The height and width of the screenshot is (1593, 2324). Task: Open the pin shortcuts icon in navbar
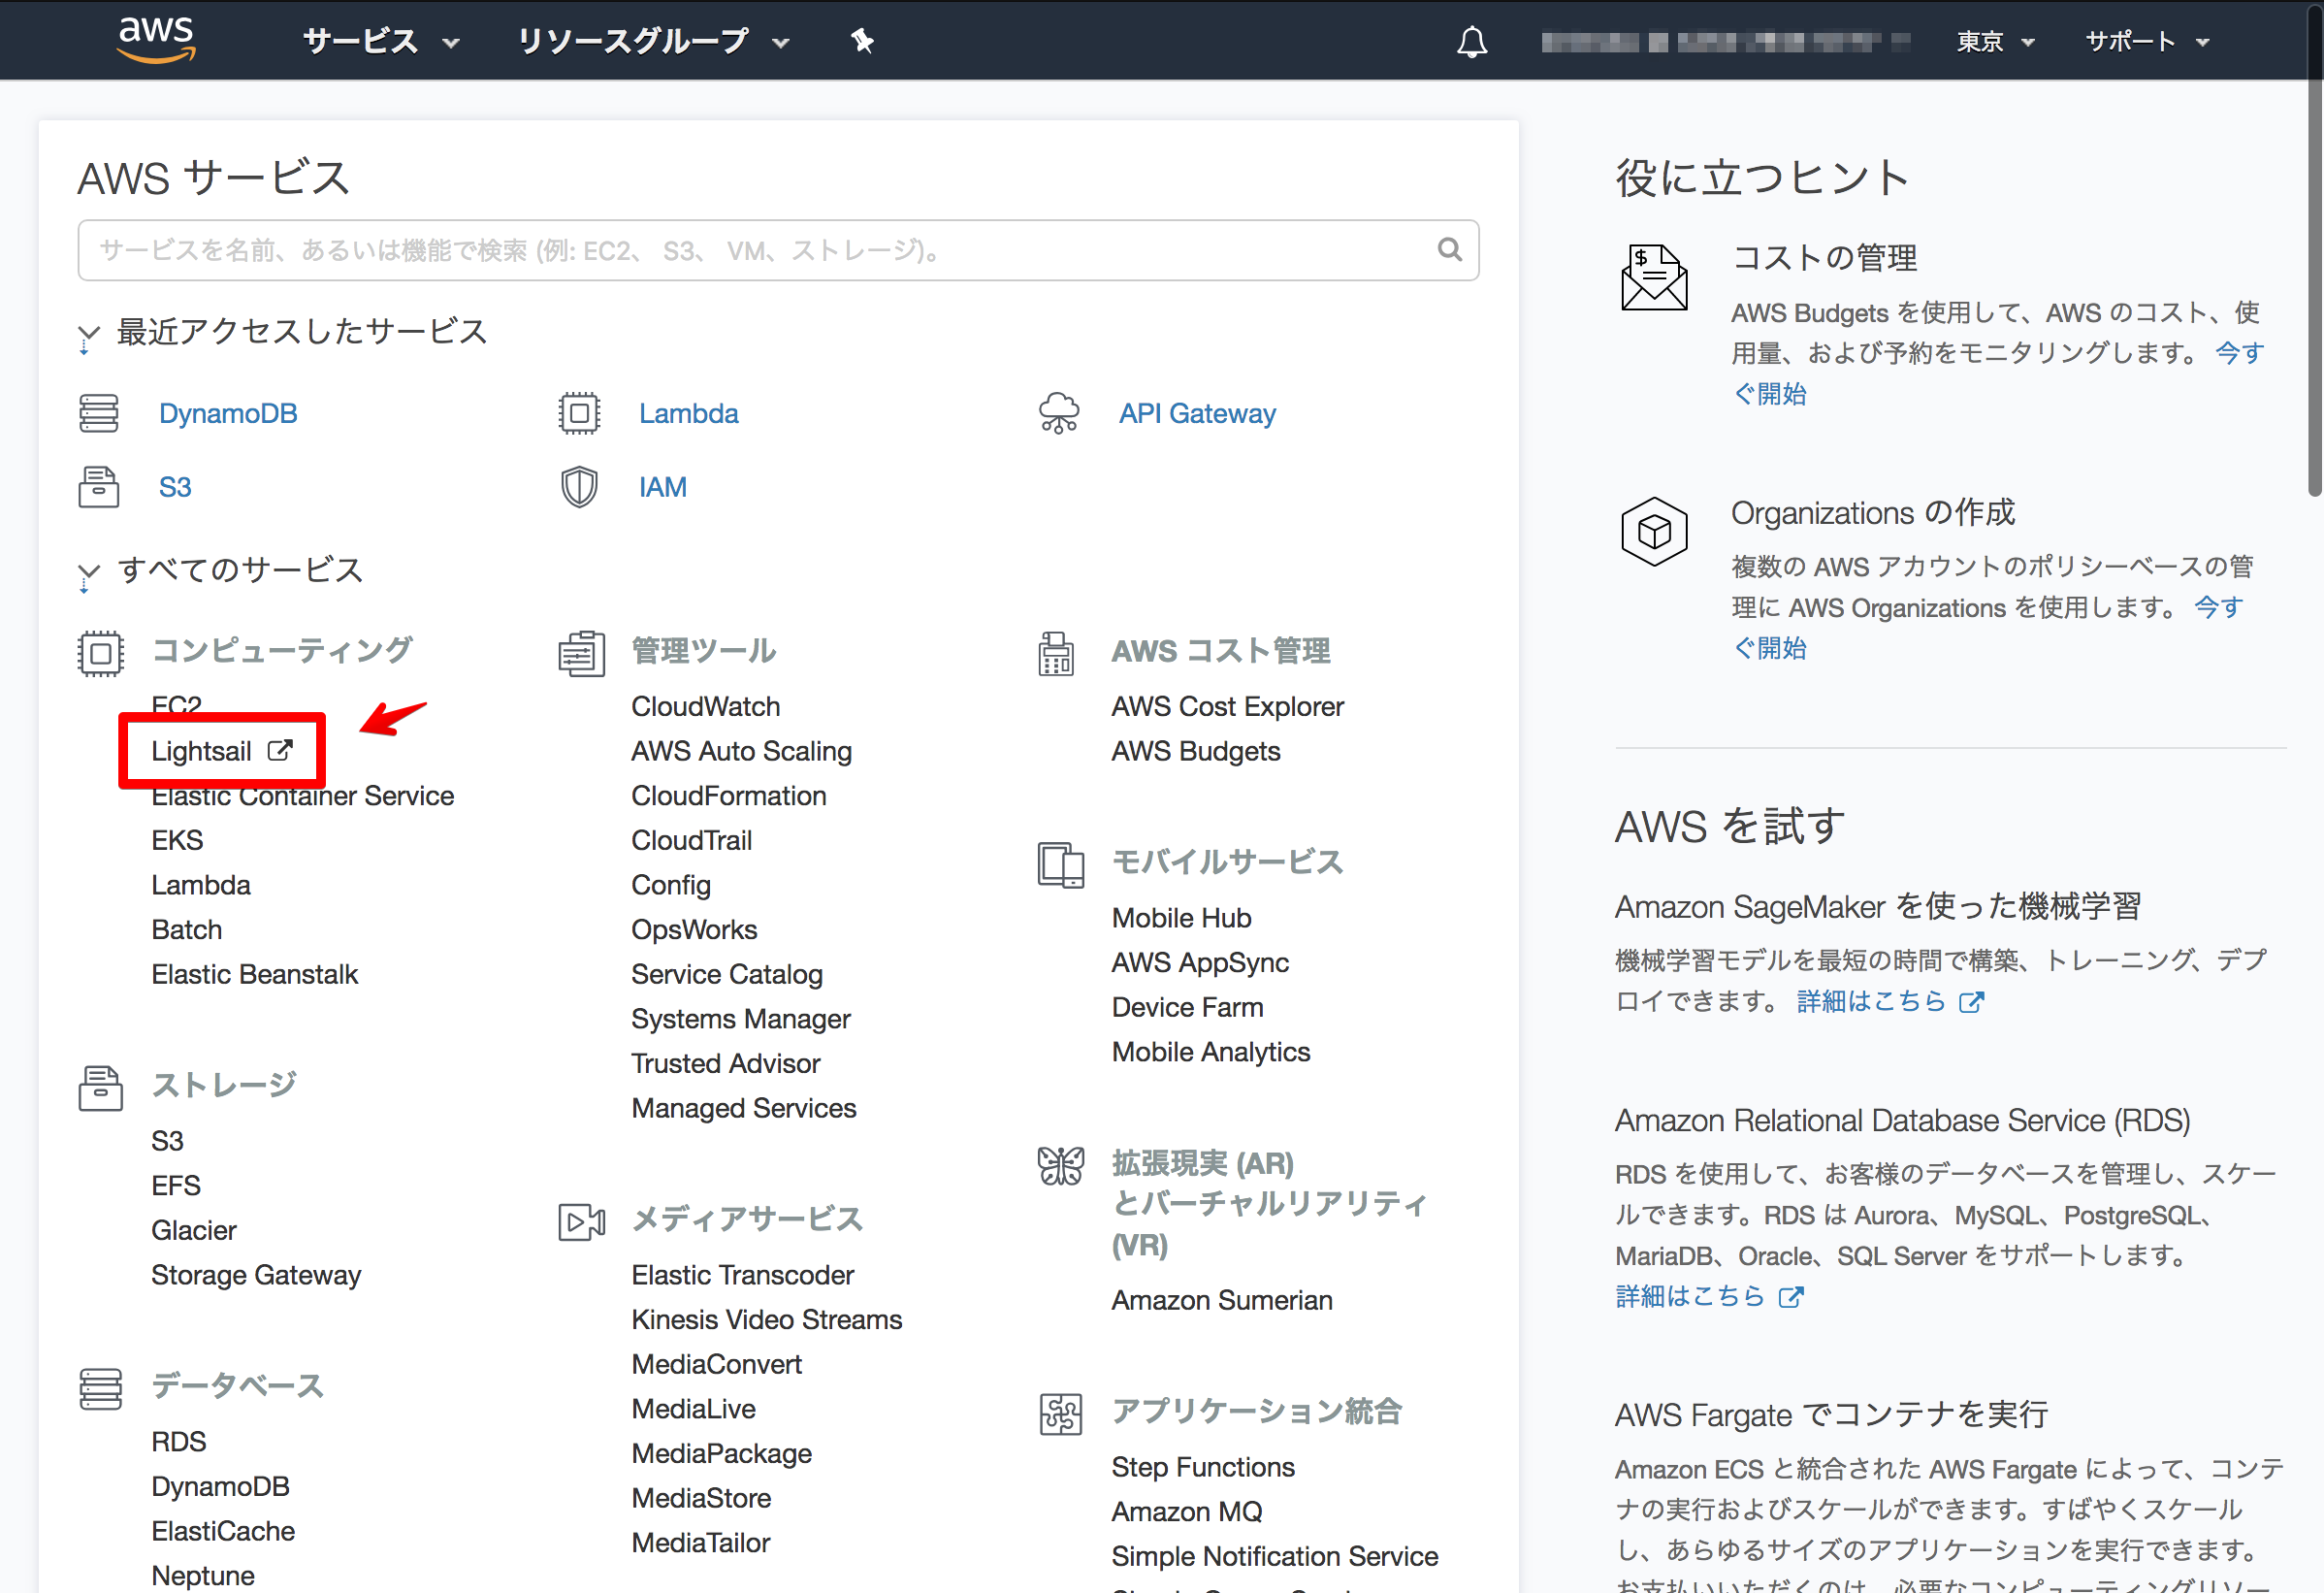tap(862, 41)
